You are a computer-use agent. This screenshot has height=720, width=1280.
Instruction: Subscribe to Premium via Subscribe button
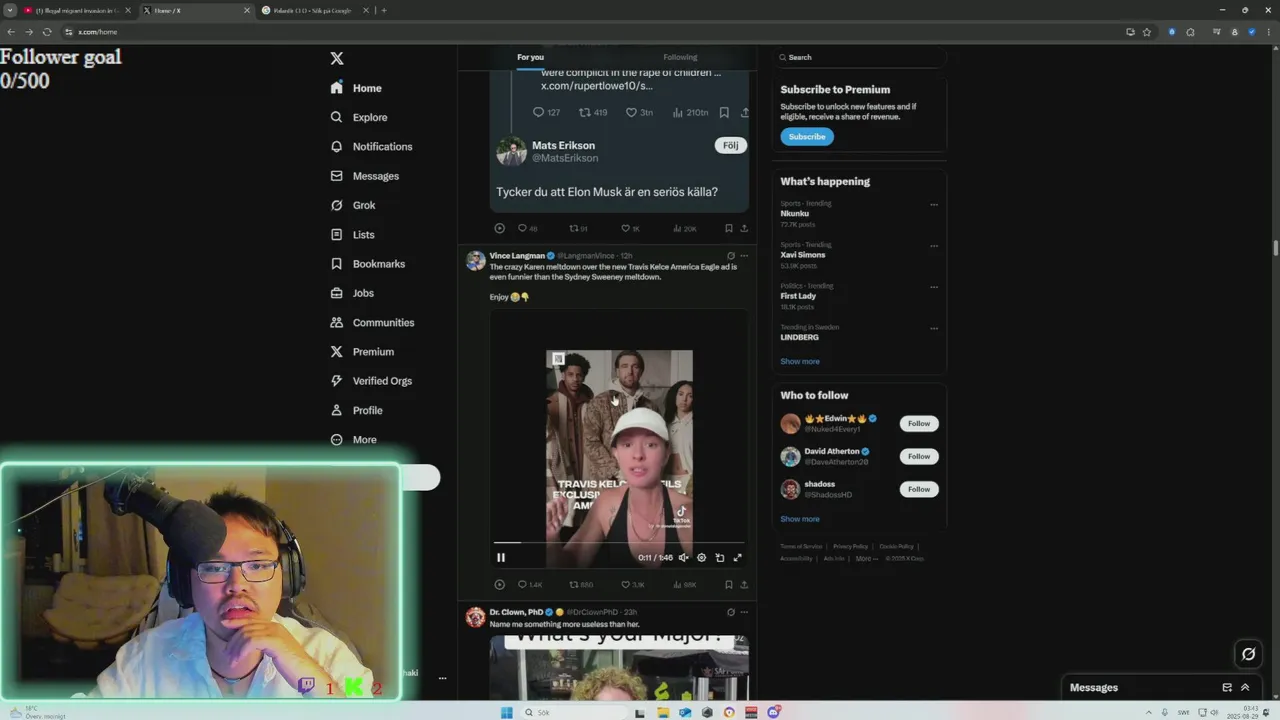click(x=807, y=137)
